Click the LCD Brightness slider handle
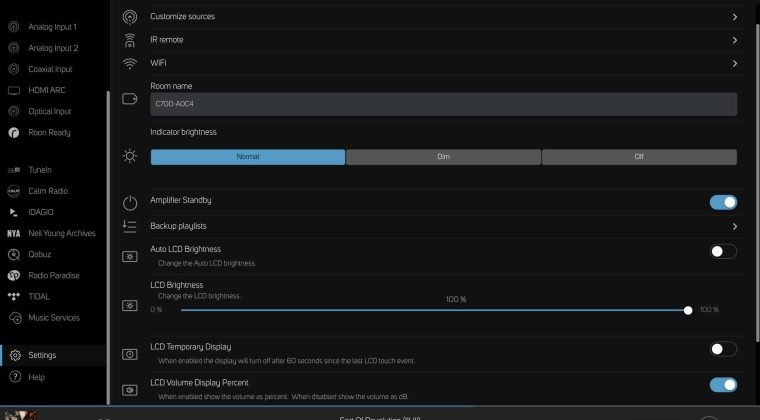760x420 pixels. [x=688, y=310]
